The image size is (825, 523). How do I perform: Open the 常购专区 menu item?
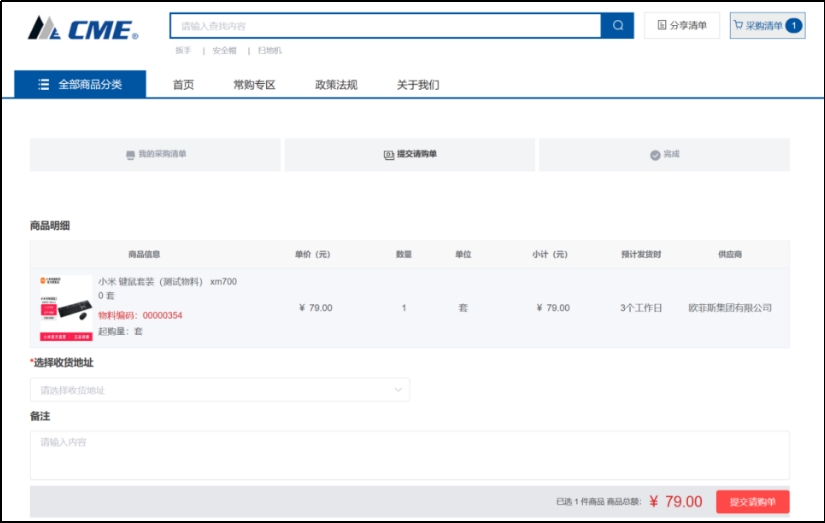[254, 85]
